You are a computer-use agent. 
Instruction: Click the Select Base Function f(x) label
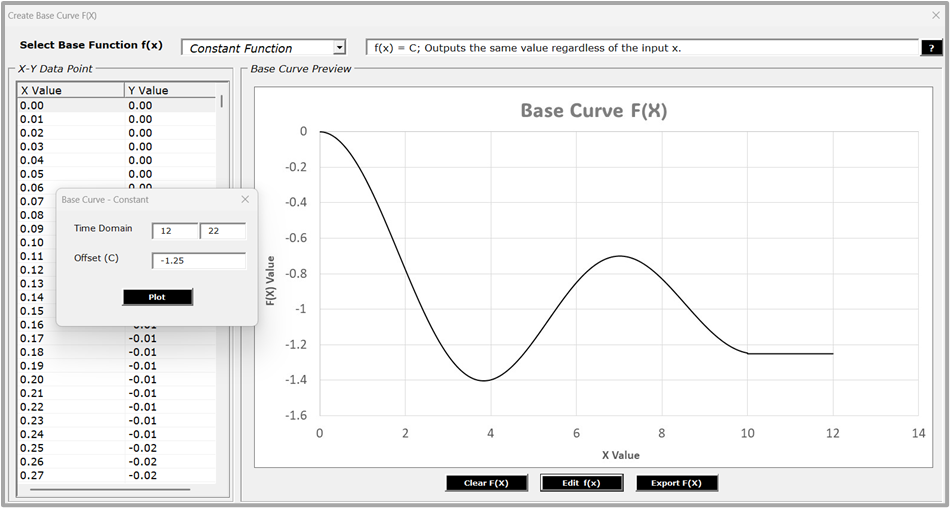tap(91, 45)
